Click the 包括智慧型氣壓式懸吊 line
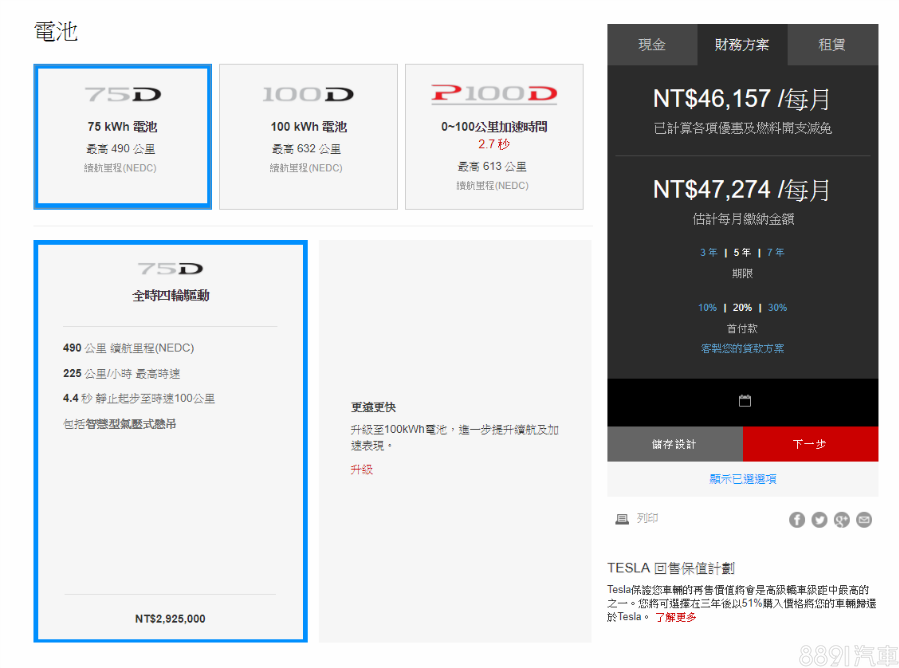Viewport: 899px width, 668px height. pyautogui.click(x=119, y=424)
